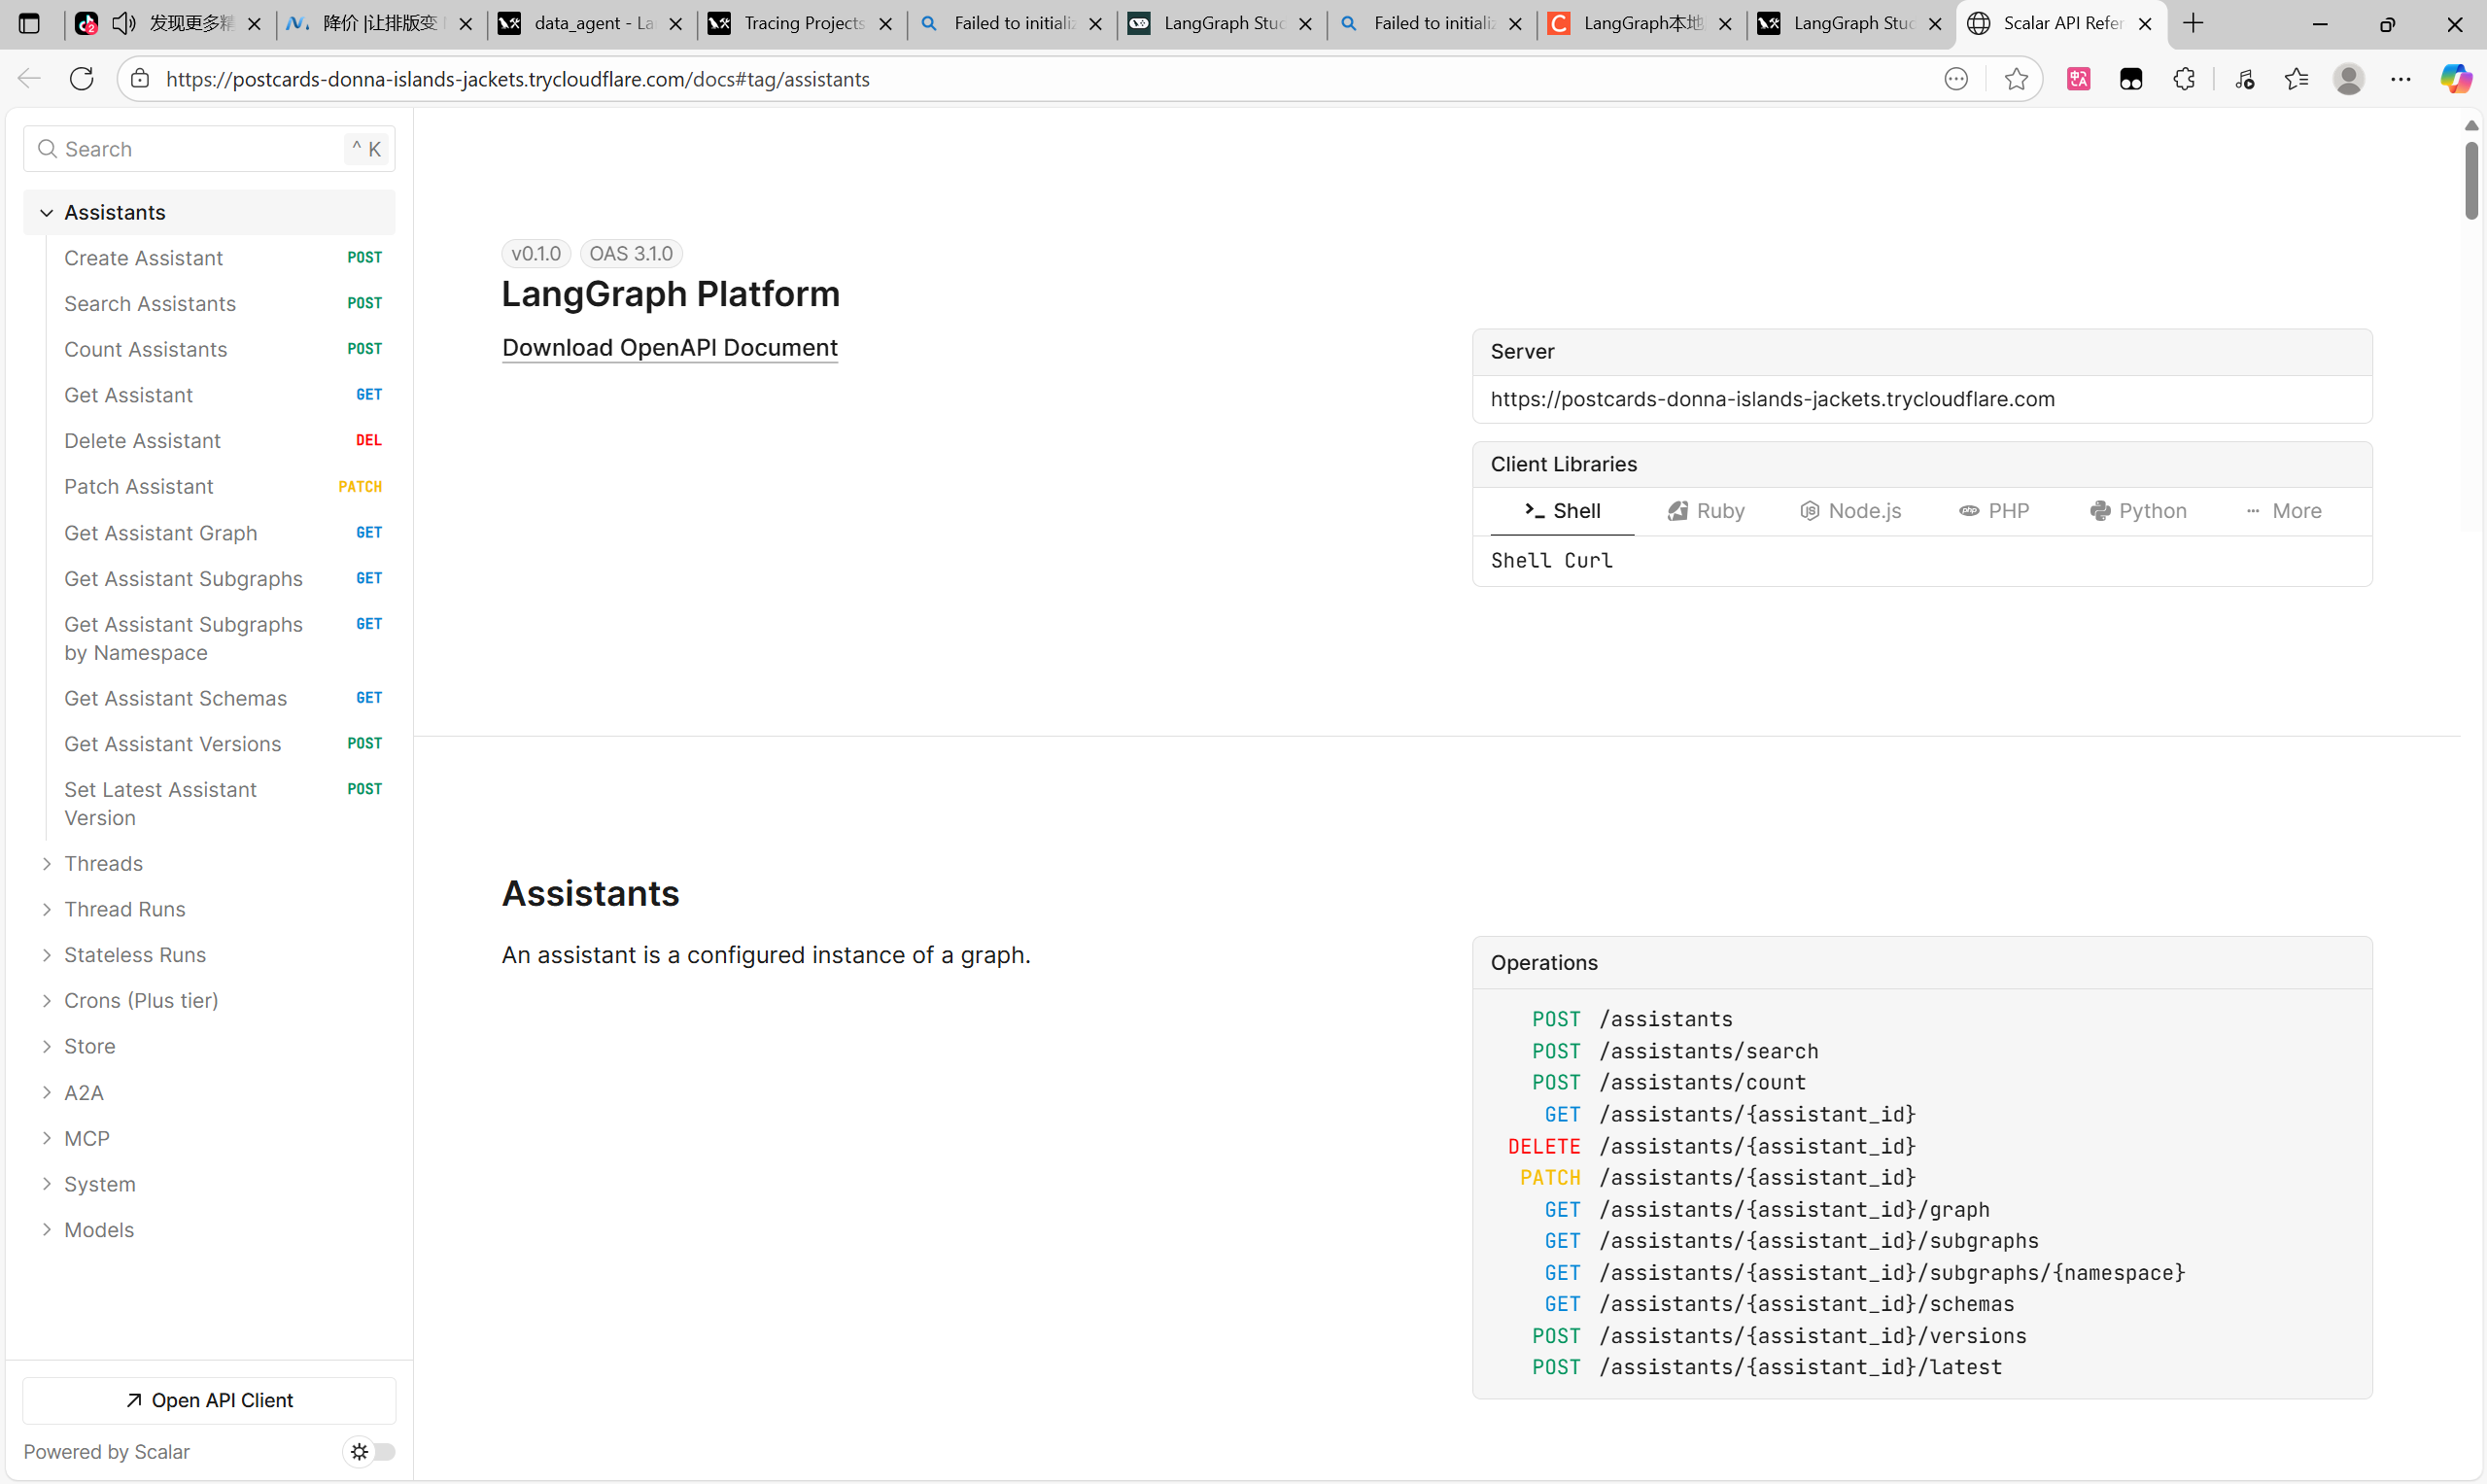
Task: Click the favorites star icon in address bar
Action: click(2016, 79)
